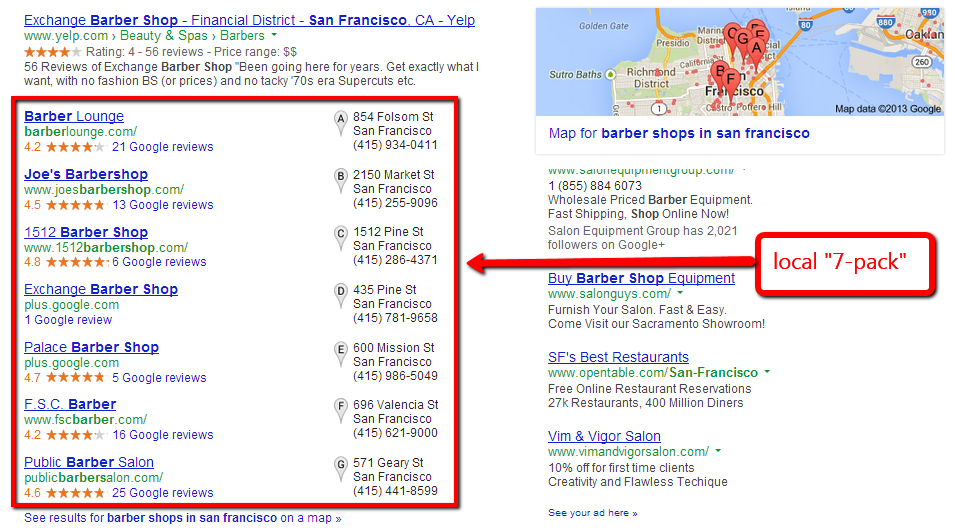
Task: View 21 Google reviews for Barber Lounge
Action: [x=163, y=147]
